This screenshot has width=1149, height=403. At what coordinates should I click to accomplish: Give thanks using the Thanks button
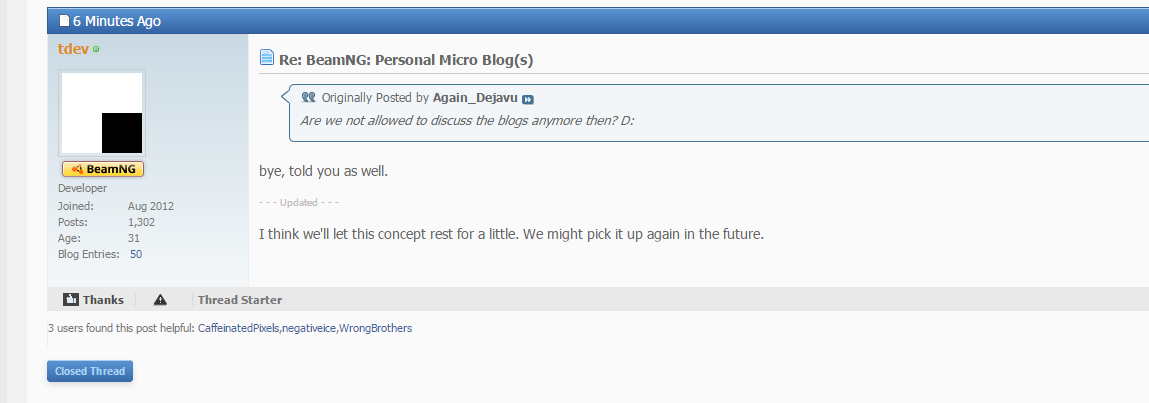tap(93, 300)
